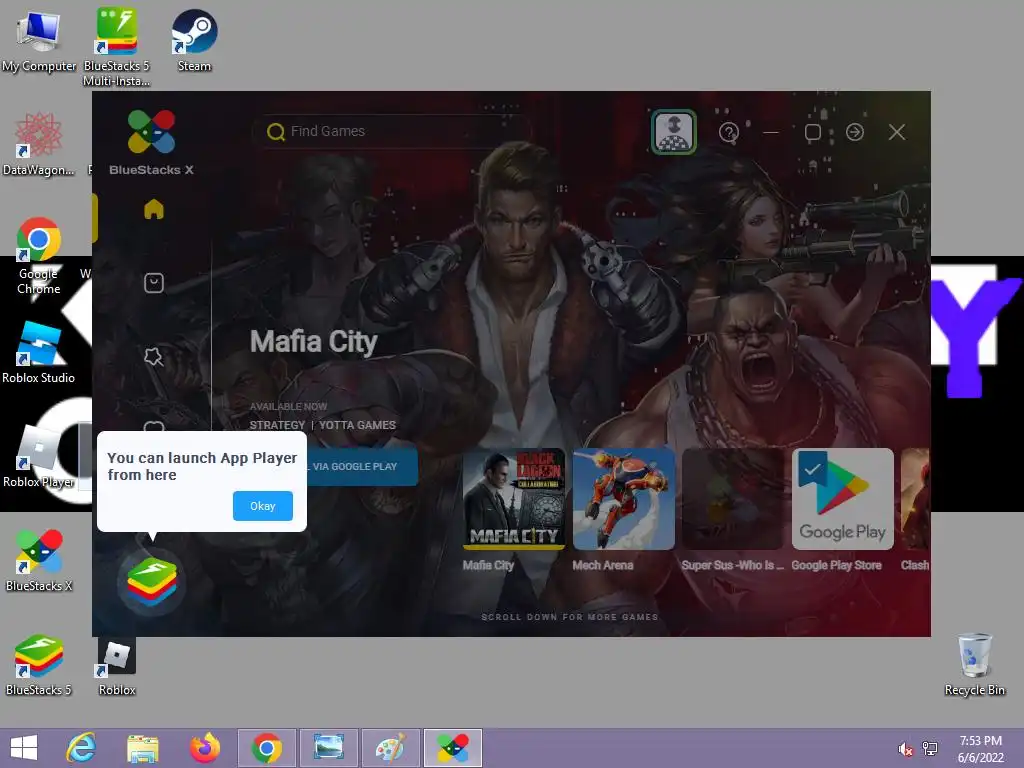Select the Roblox Player desktop shortcut

pos(39,456)
